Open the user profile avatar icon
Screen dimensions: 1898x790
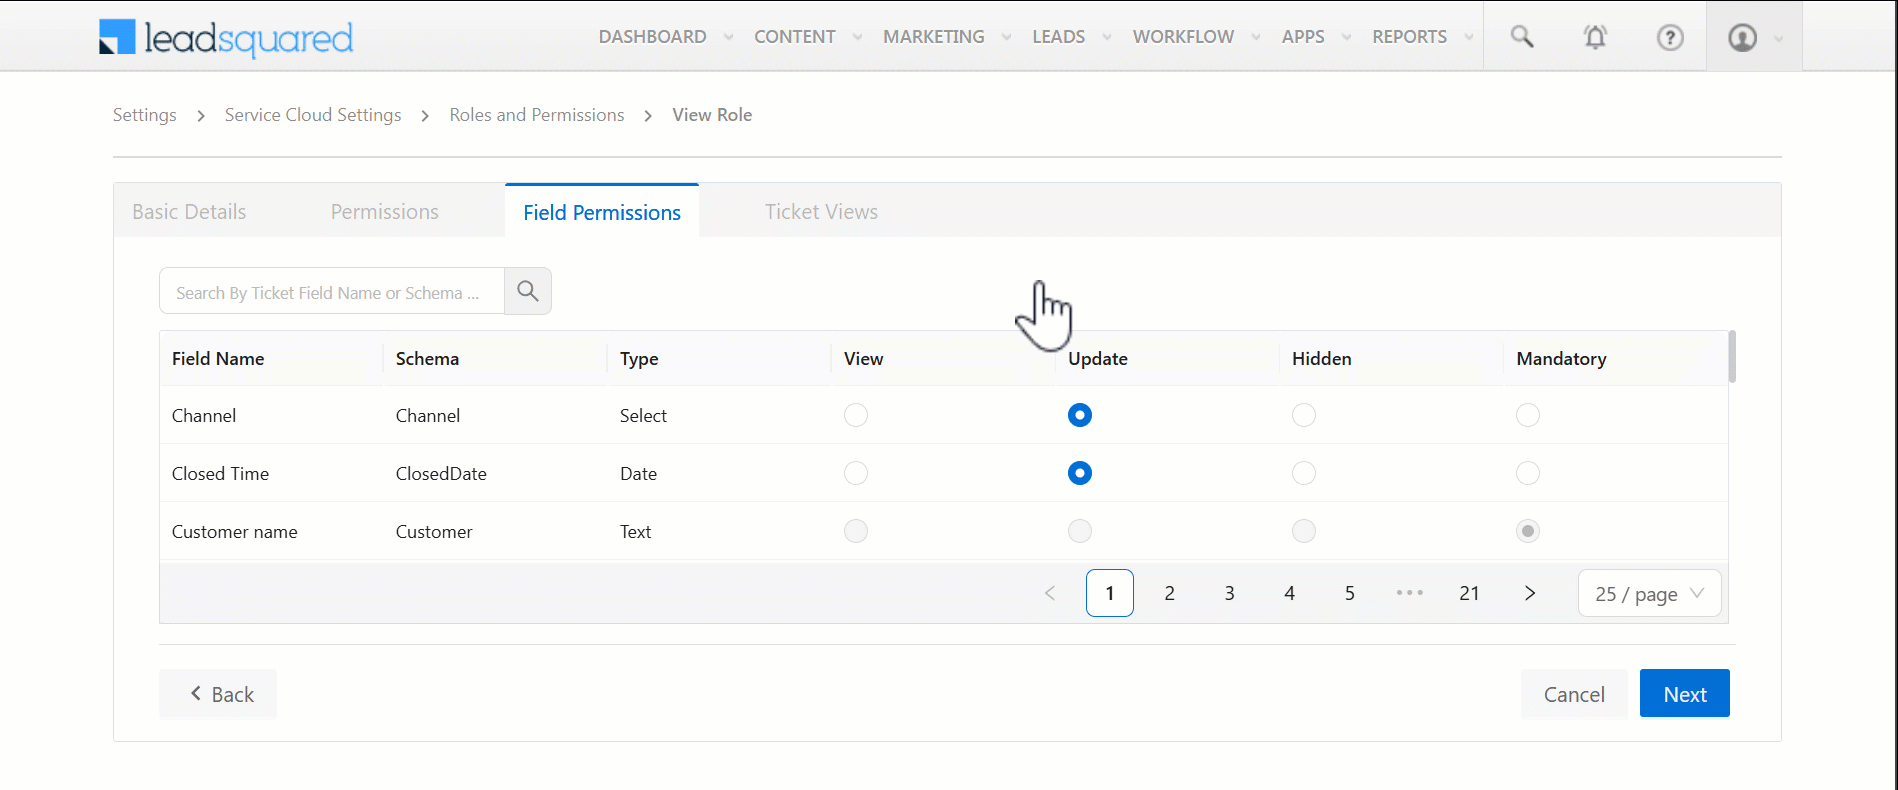tap(1742, 37)
